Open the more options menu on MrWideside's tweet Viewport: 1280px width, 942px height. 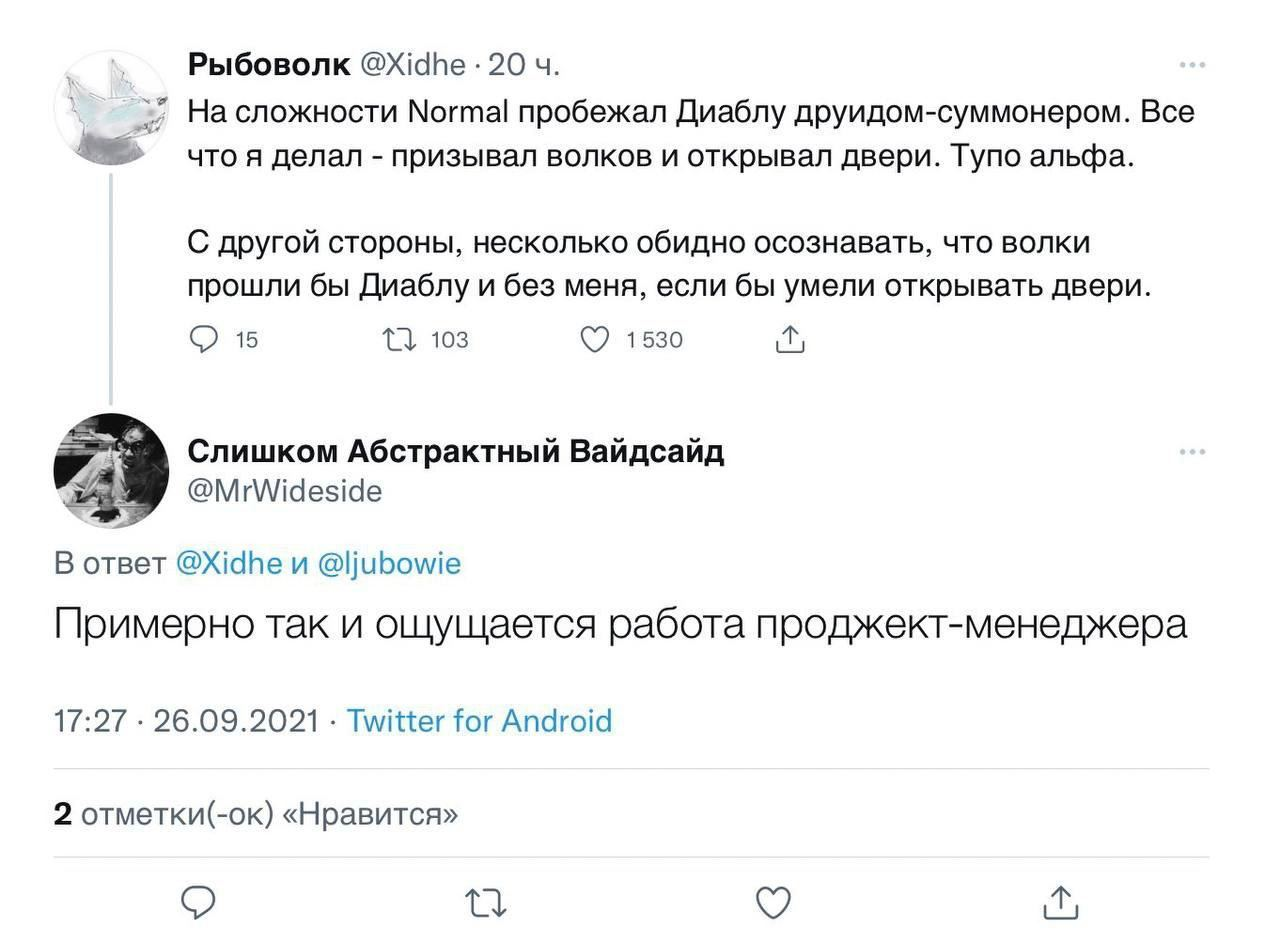point(1190,451)
